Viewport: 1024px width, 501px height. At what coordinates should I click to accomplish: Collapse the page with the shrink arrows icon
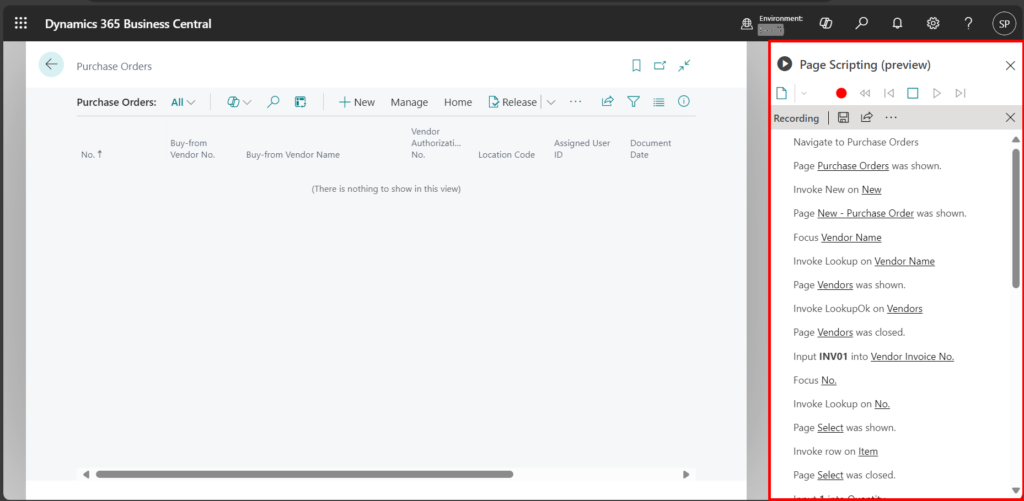coord(684,65)
